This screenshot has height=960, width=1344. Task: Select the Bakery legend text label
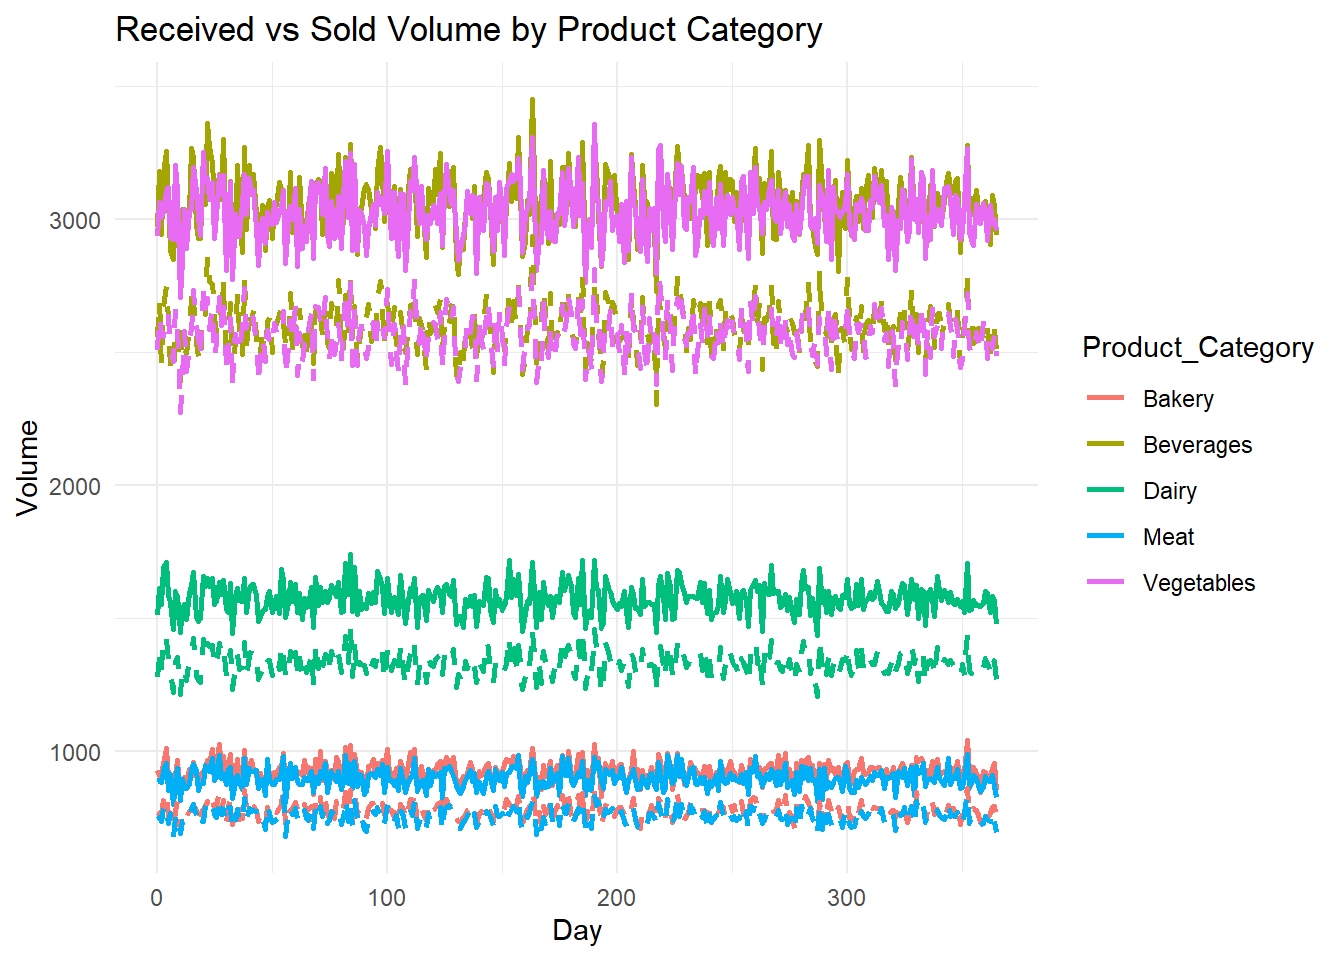point(1178,399)
